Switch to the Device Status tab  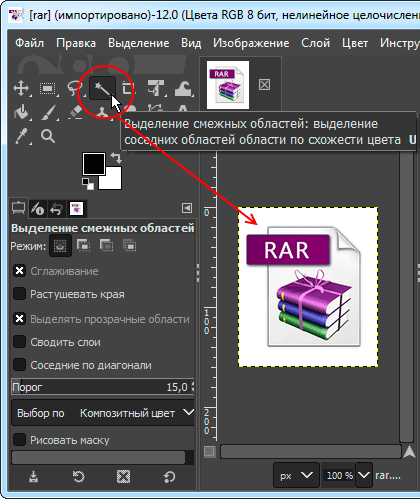click(38, 209)
